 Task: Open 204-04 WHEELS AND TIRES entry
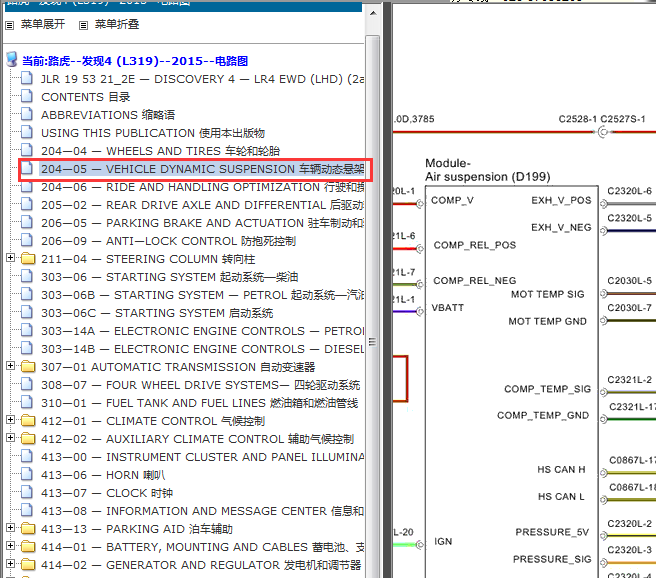(160, 151)
